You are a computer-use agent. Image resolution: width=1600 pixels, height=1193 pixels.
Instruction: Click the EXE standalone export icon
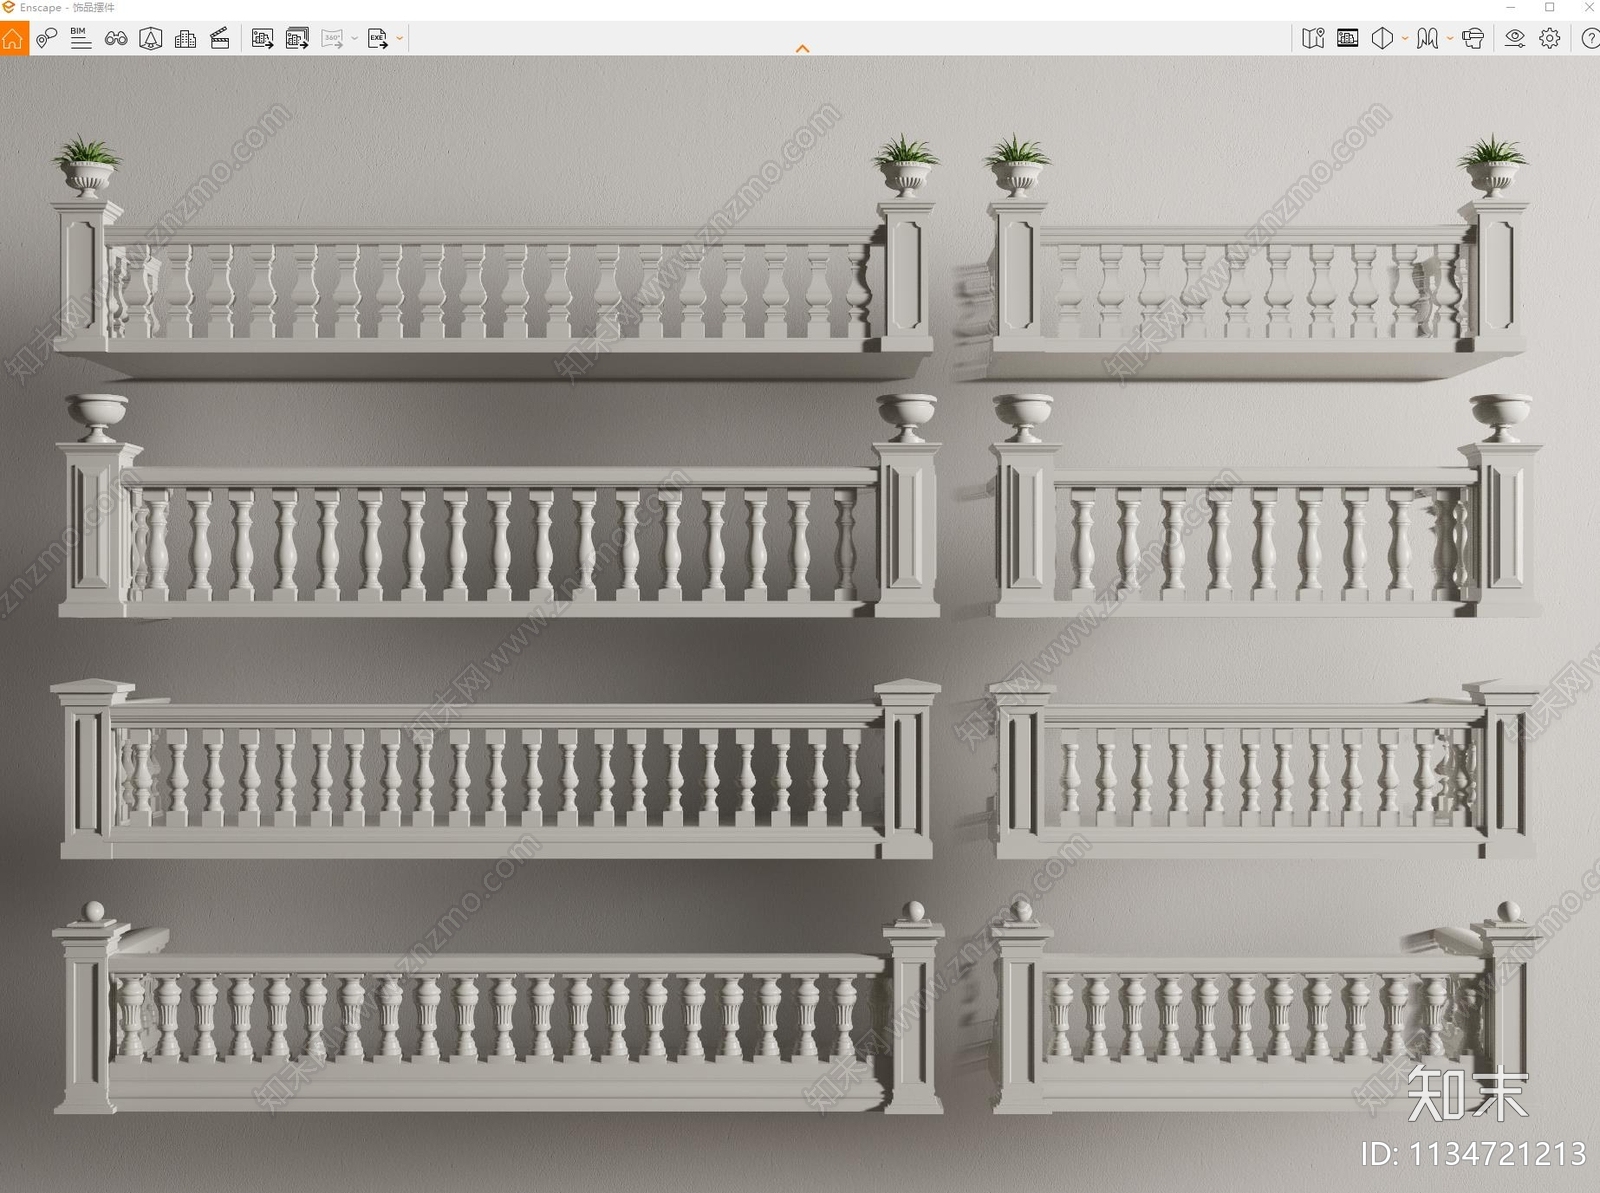click(x=378, y=39)
